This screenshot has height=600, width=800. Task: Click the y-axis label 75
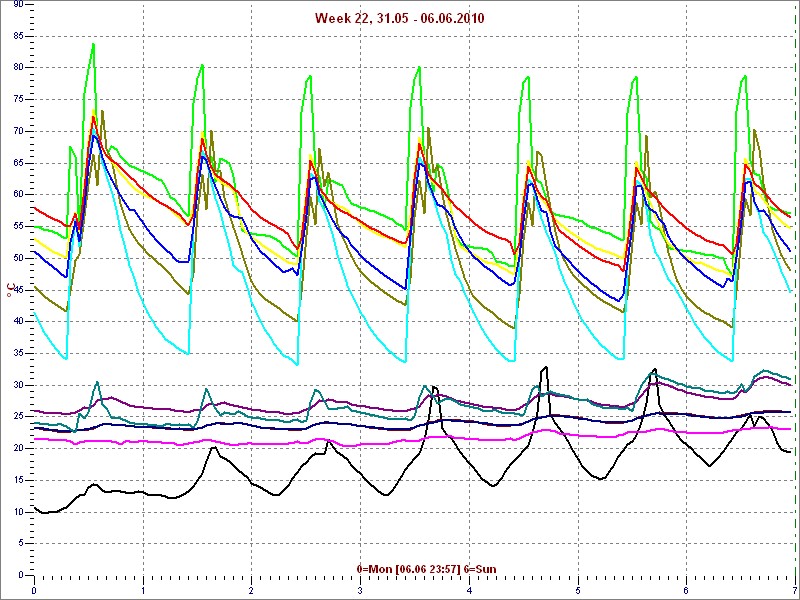[x=18, y=99]
